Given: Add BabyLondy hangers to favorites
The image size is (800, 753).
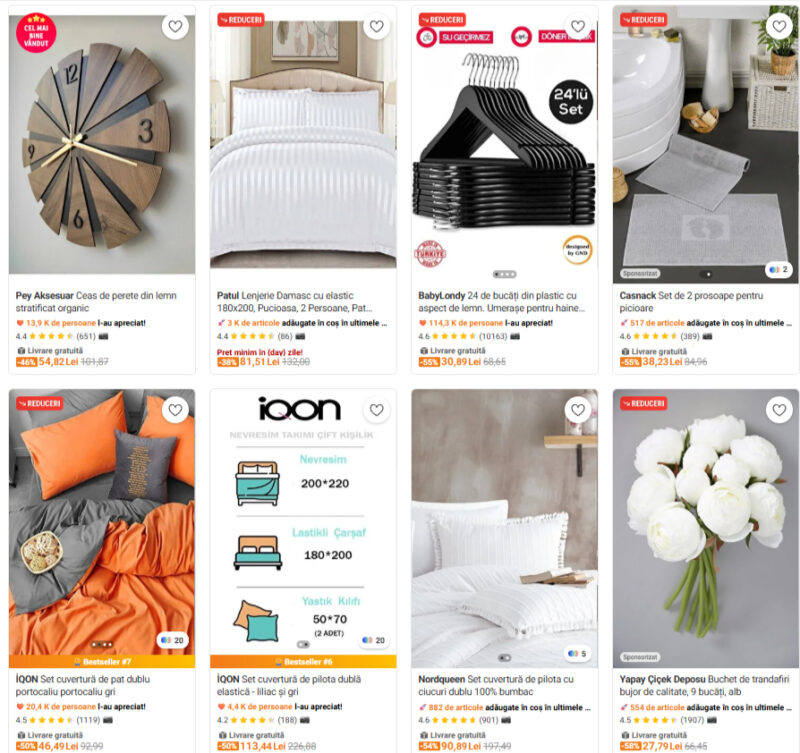Looking at the screenshot, I should coord(578,26).
